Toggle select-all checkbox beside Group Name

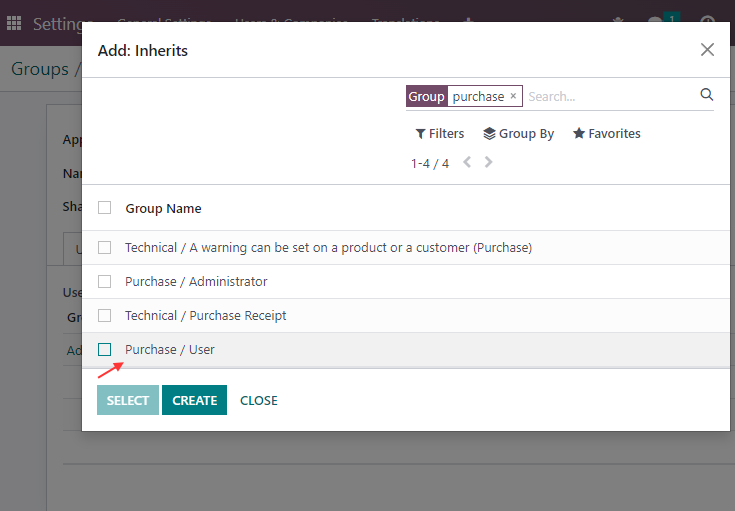[105, 208]
